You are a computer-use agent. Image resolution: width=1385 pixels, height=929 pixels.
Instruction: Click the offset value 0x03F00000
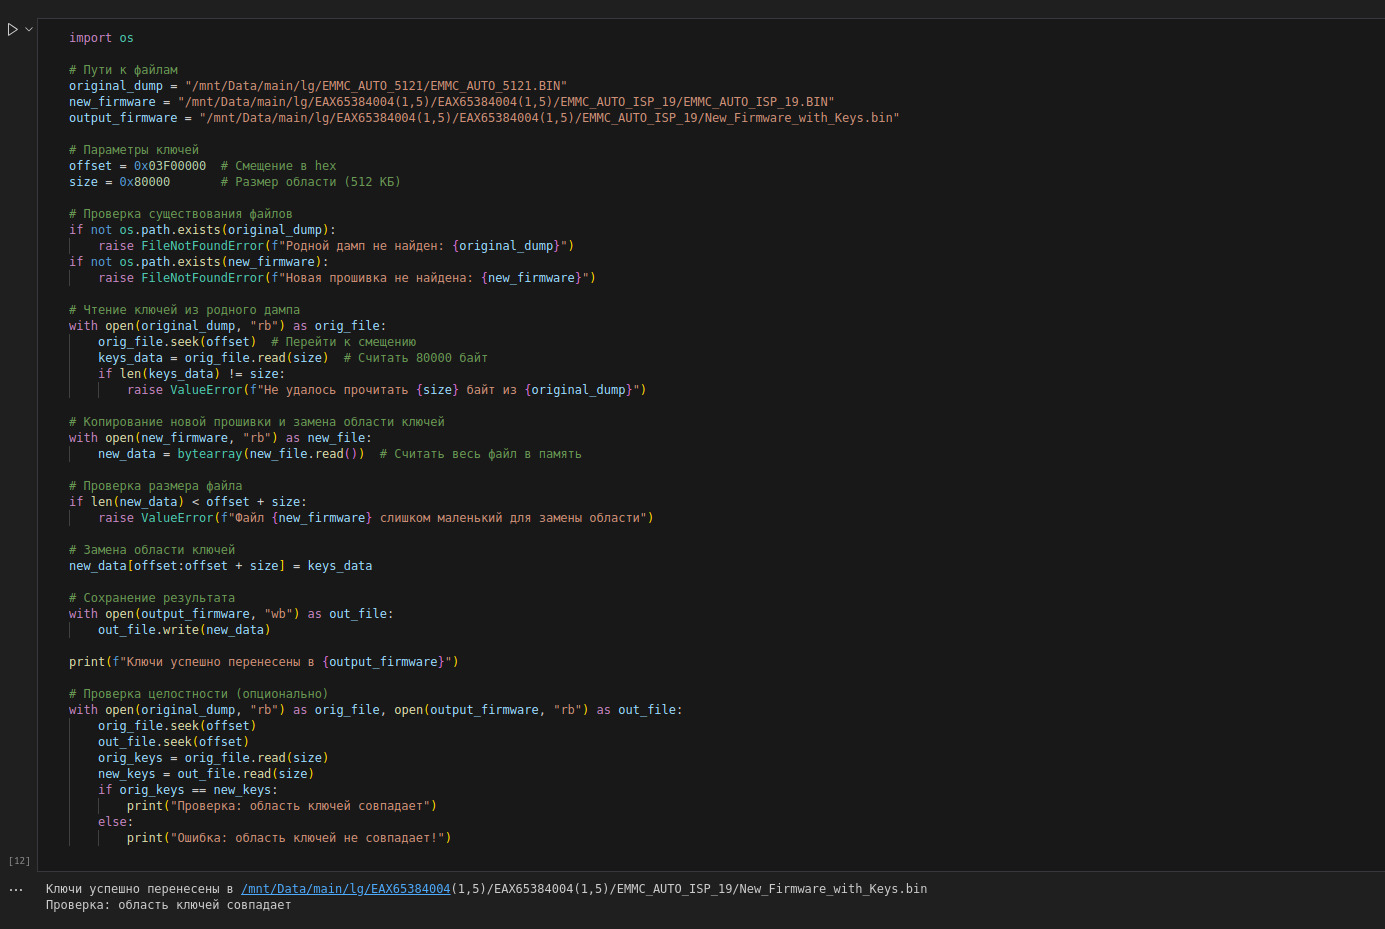click(170, 166)
